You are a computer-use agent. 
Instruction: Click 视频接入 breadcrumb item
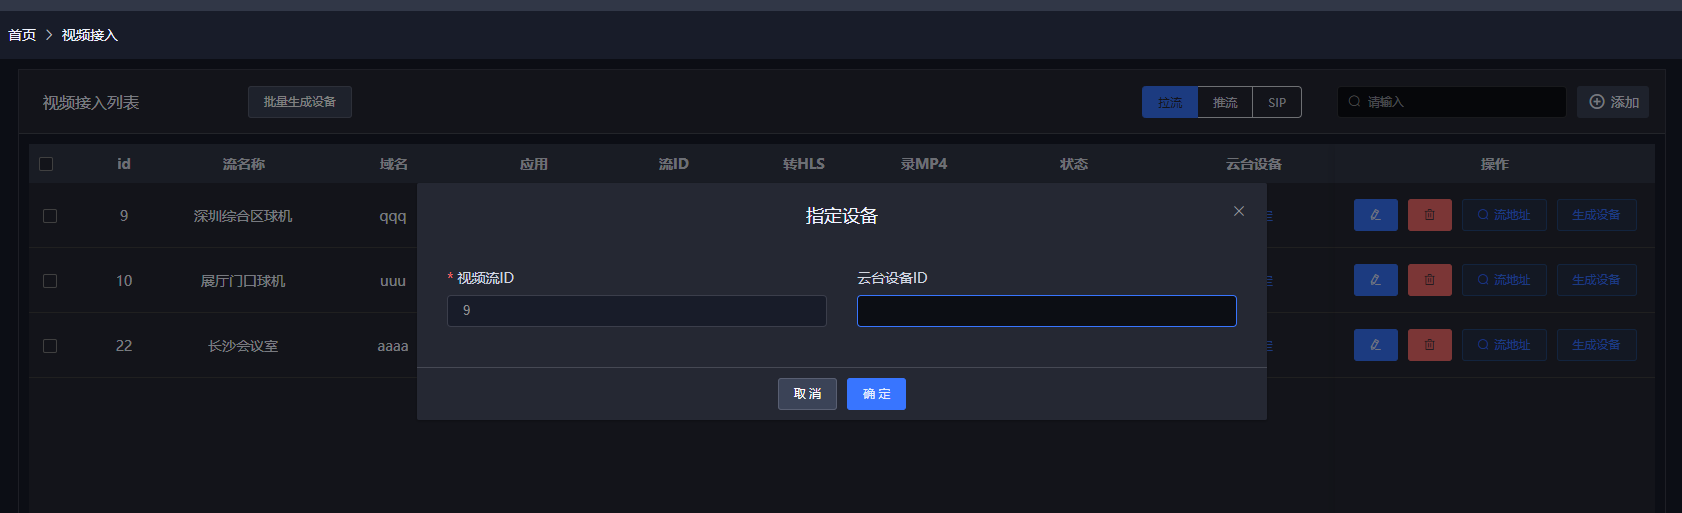90,35
